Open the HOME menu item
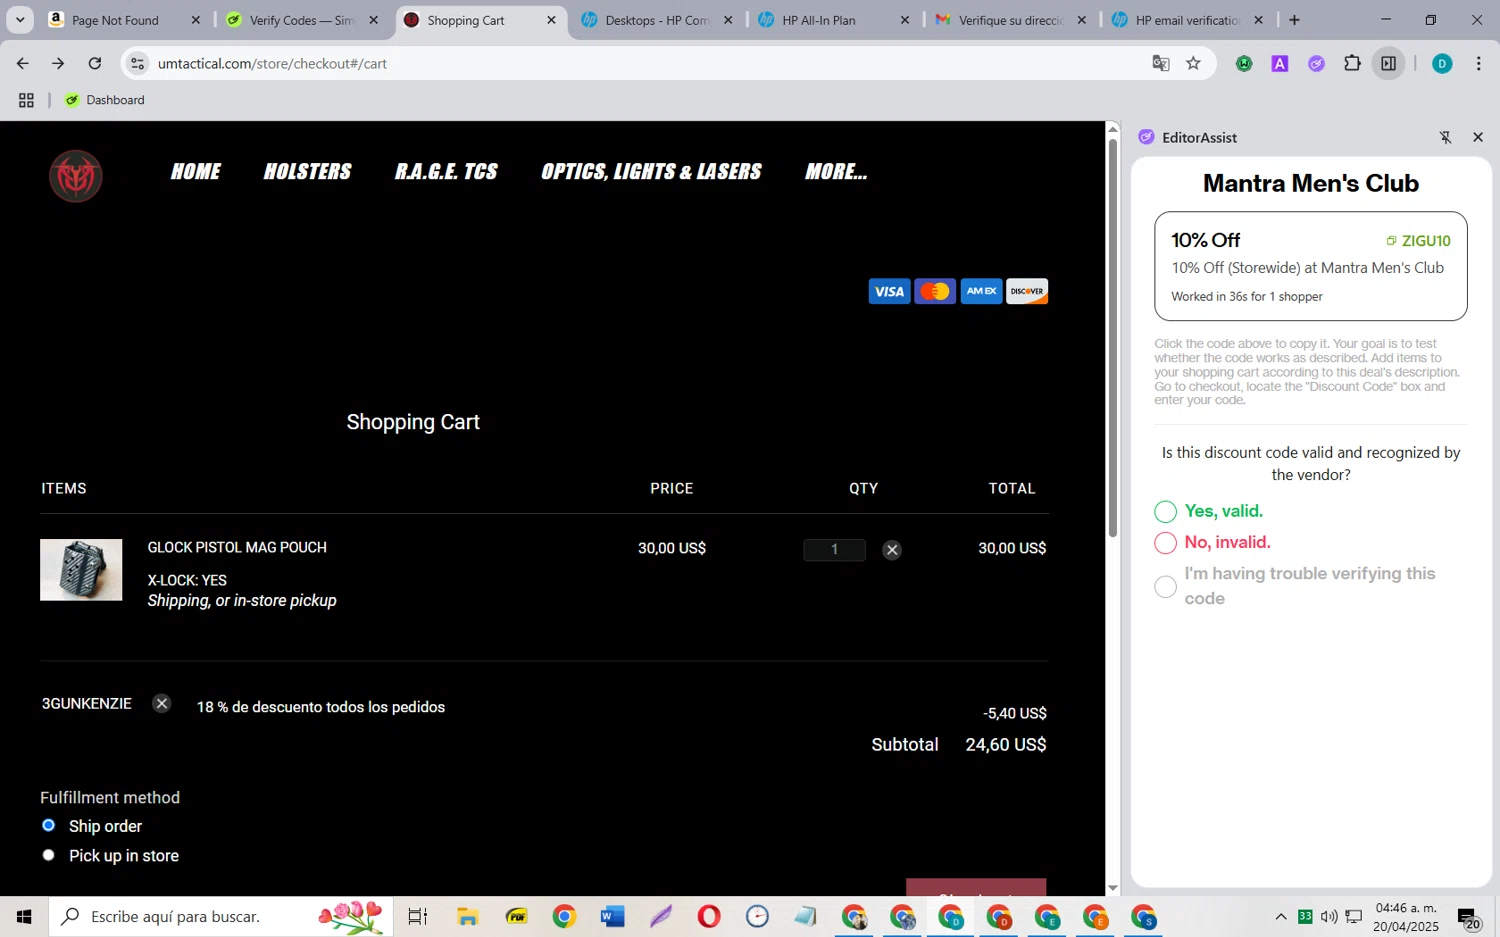This screenshot has height=937, width=1500. point(196,172)
